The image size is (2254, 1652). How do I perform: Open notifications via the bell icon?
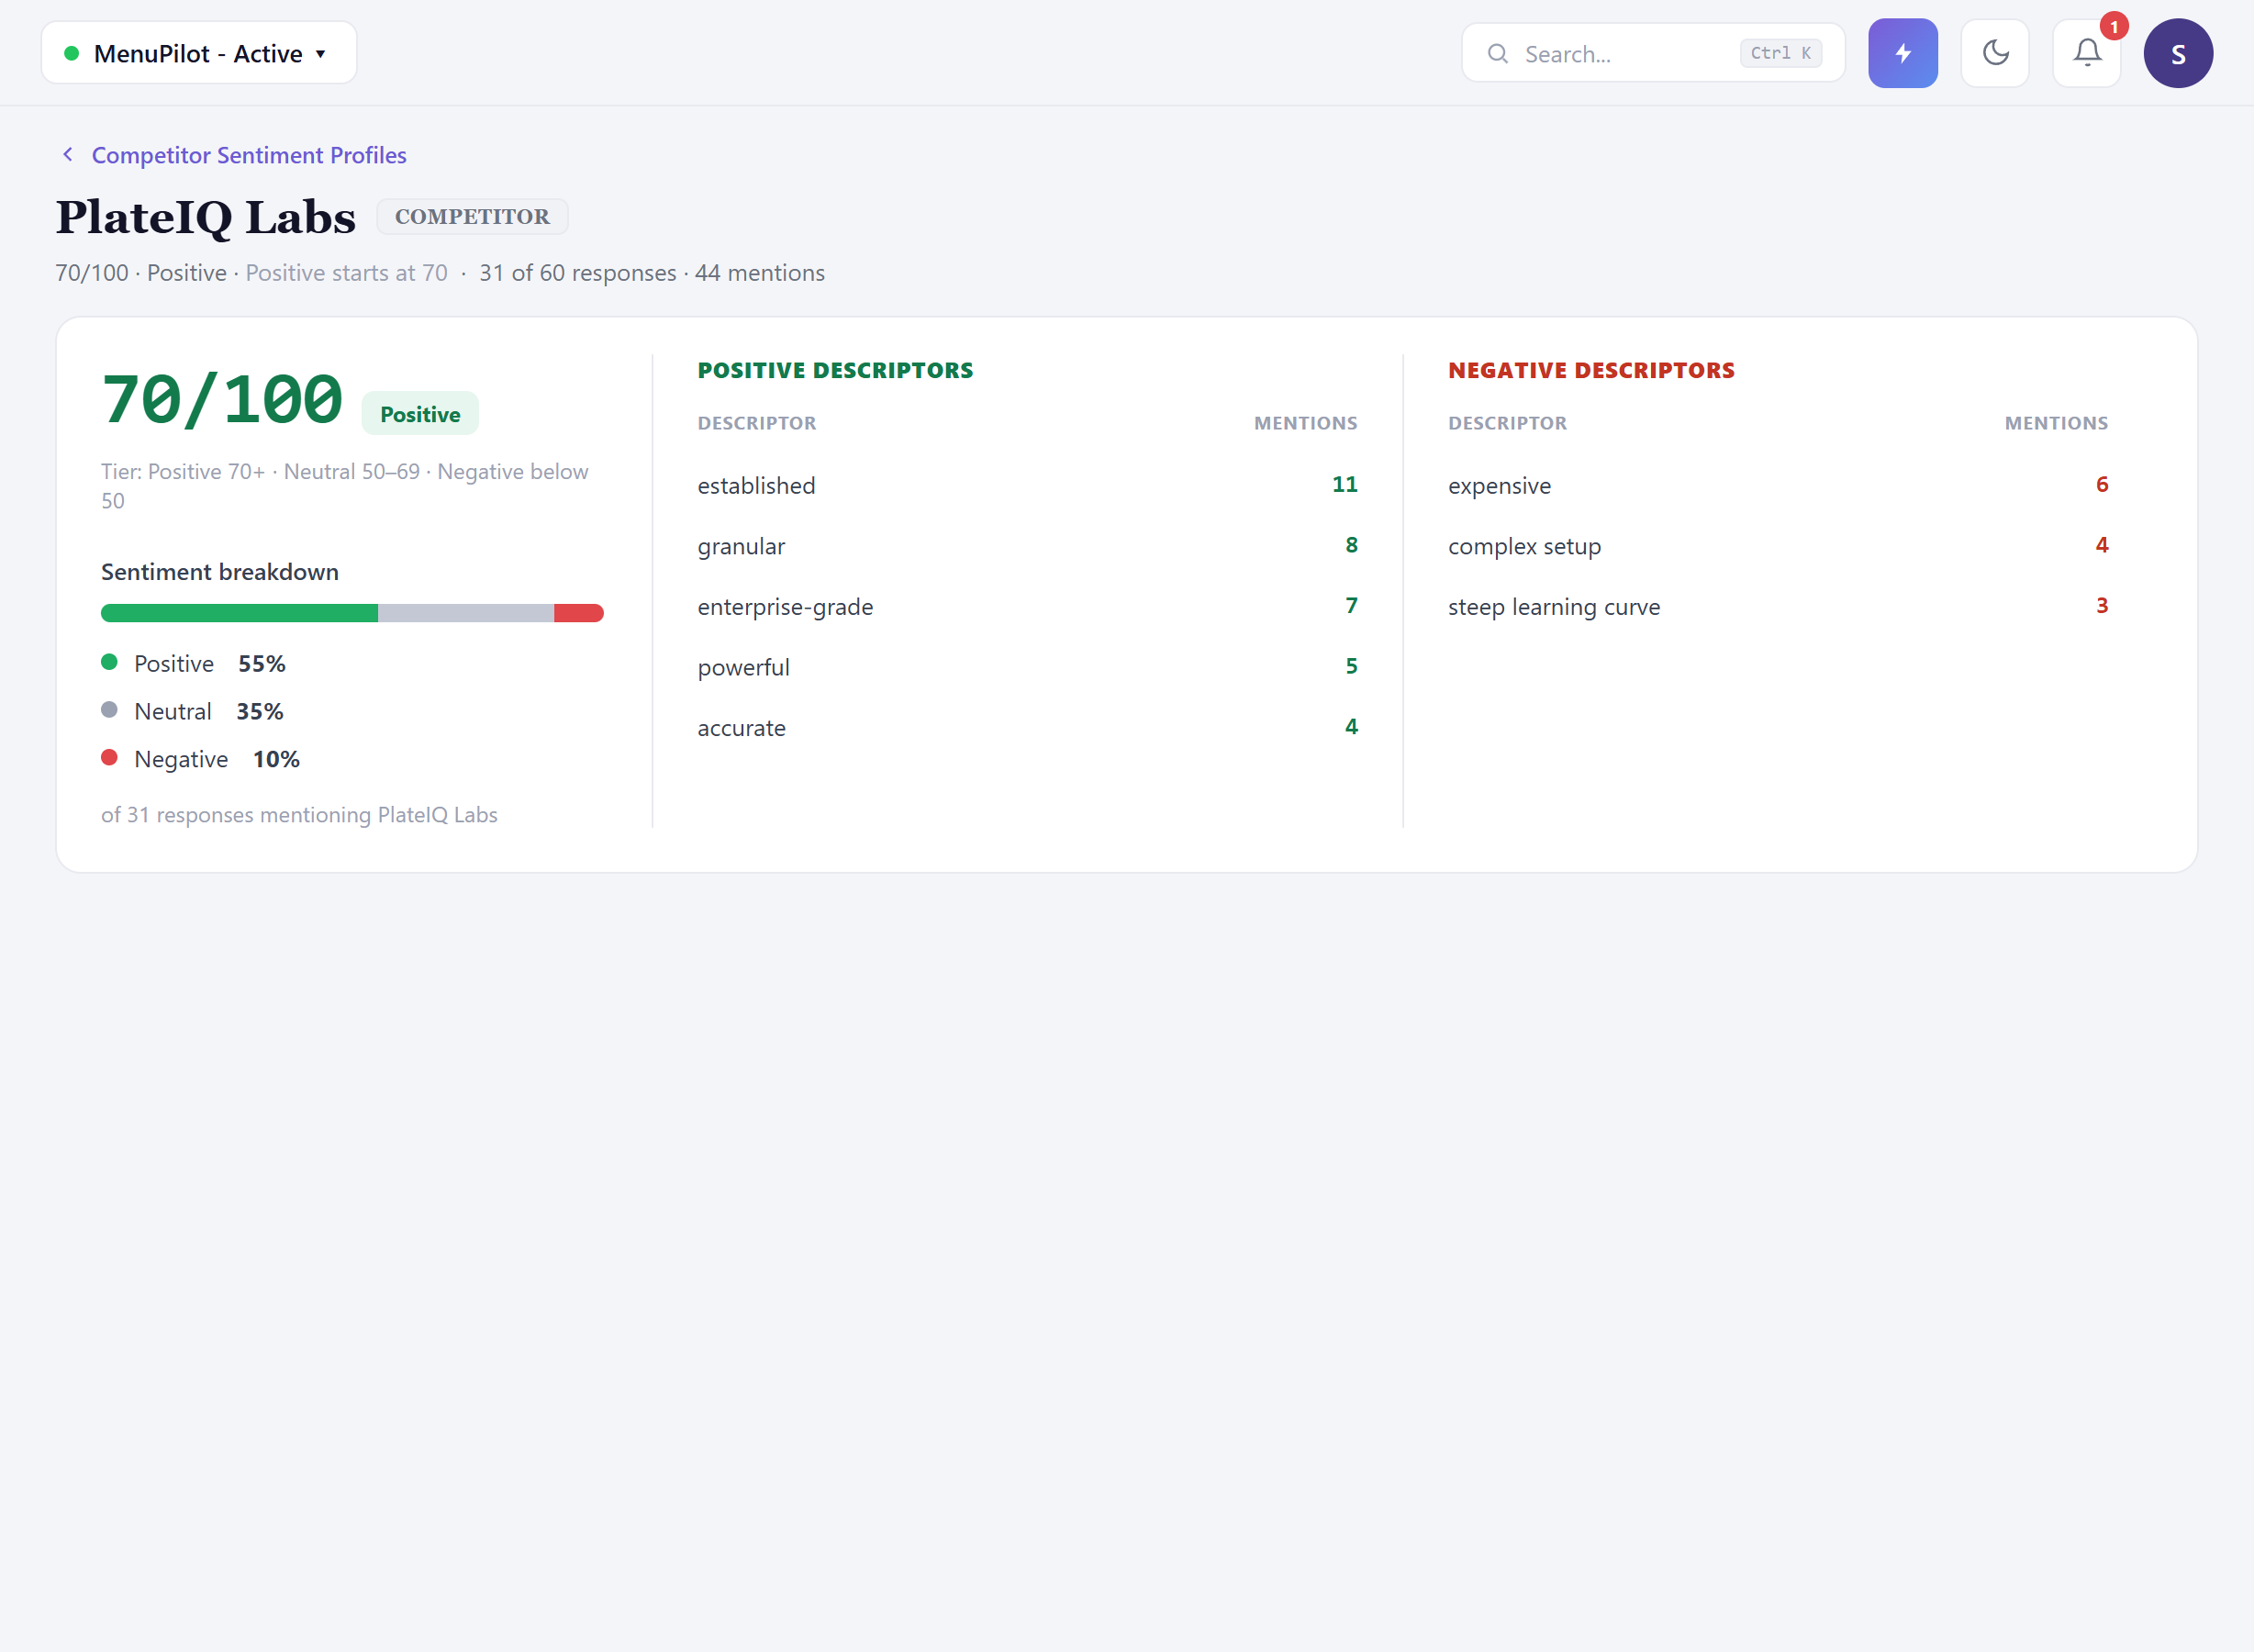(2086, 53)
